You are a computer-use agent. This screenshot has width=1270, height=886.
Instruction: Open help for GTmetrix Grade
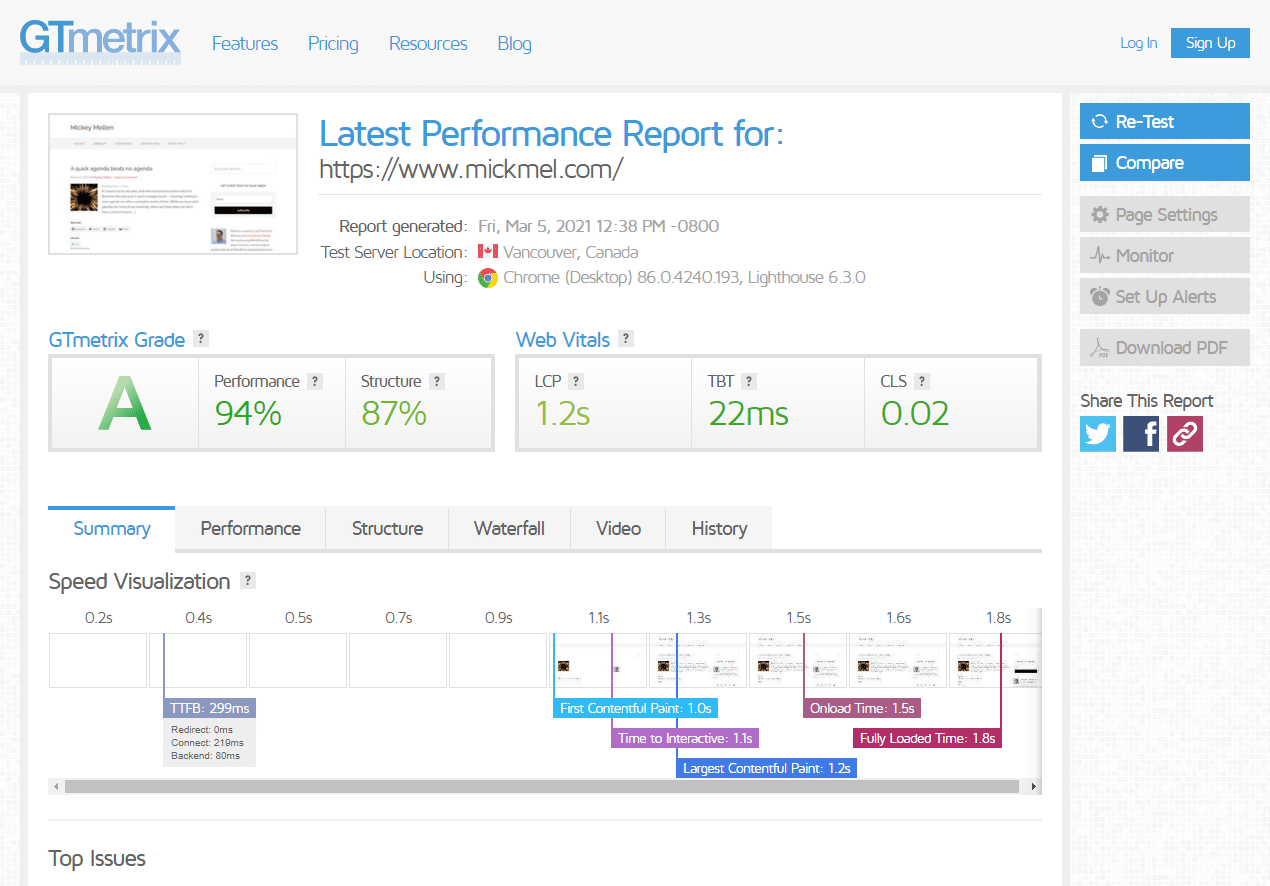click(201, 338)
